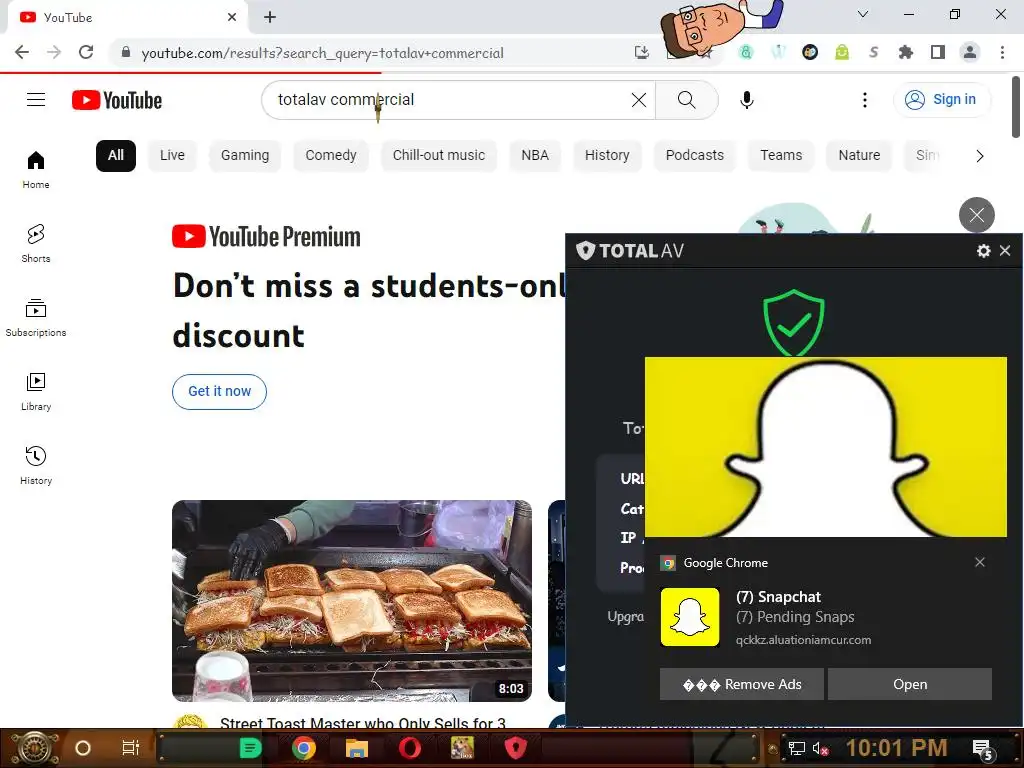Select the Live filter chip

pyautogui.click(x=172, y=155)
